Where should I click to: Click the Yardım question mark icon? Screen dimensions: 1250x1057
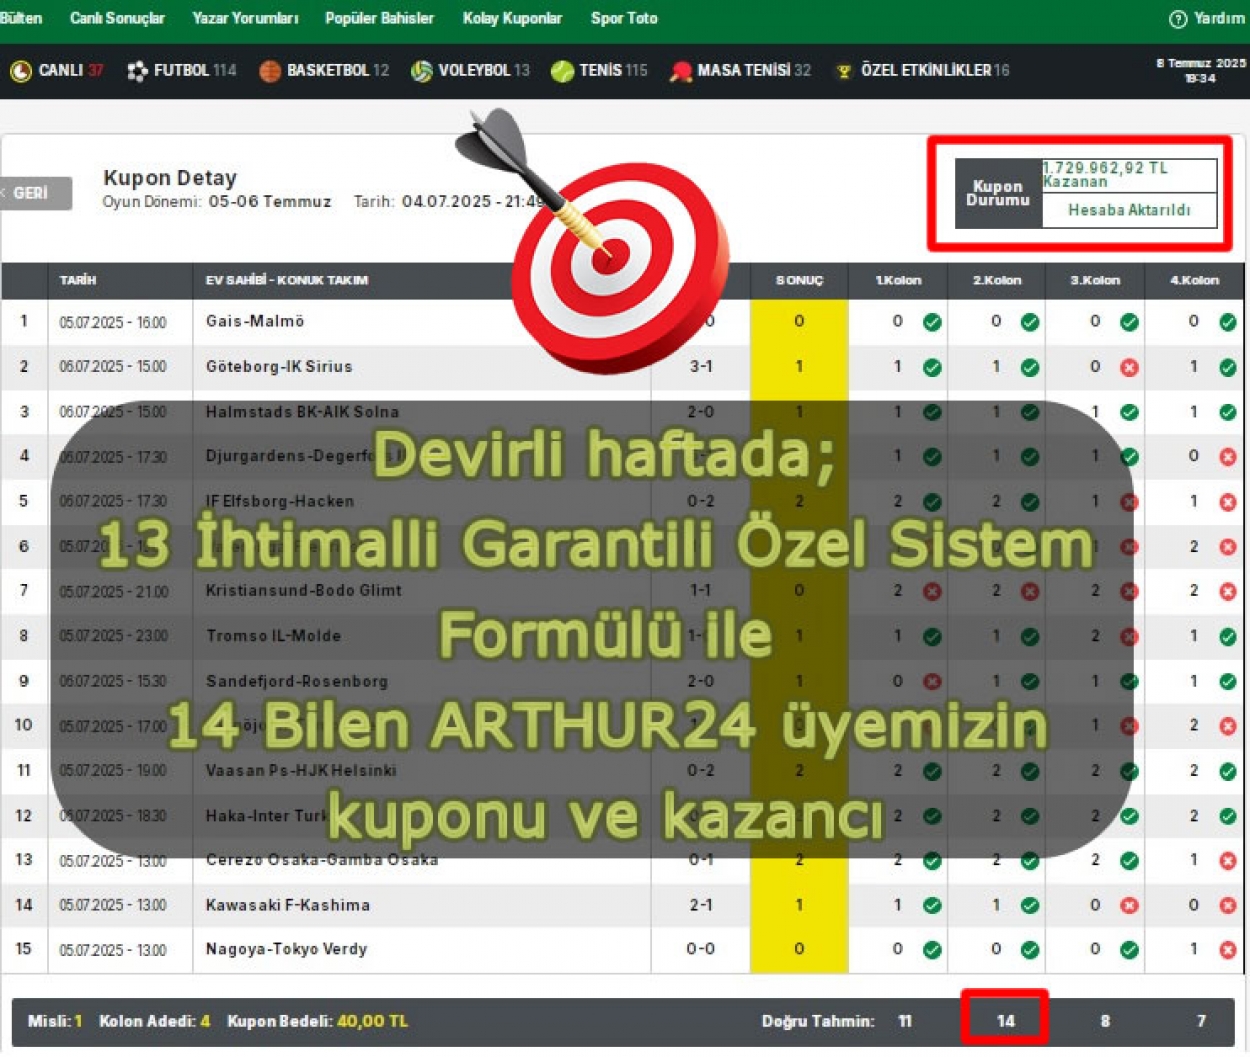(x=1178, y=19)
